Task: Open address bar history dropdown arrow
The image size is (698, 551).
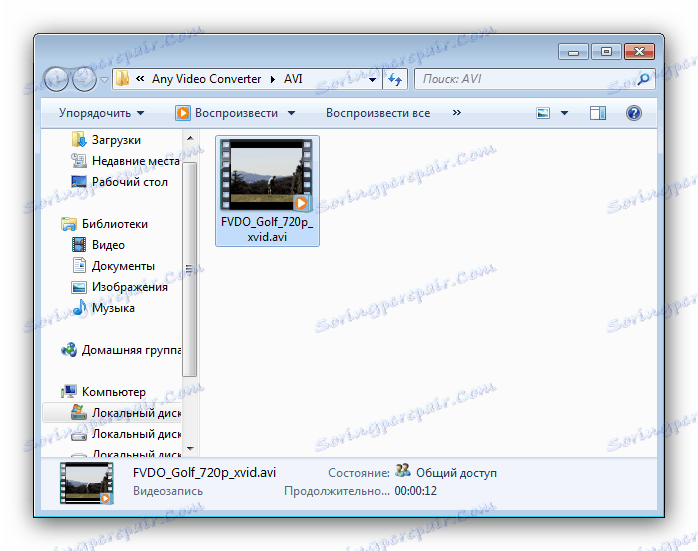Action: click(x=373, y=80)
